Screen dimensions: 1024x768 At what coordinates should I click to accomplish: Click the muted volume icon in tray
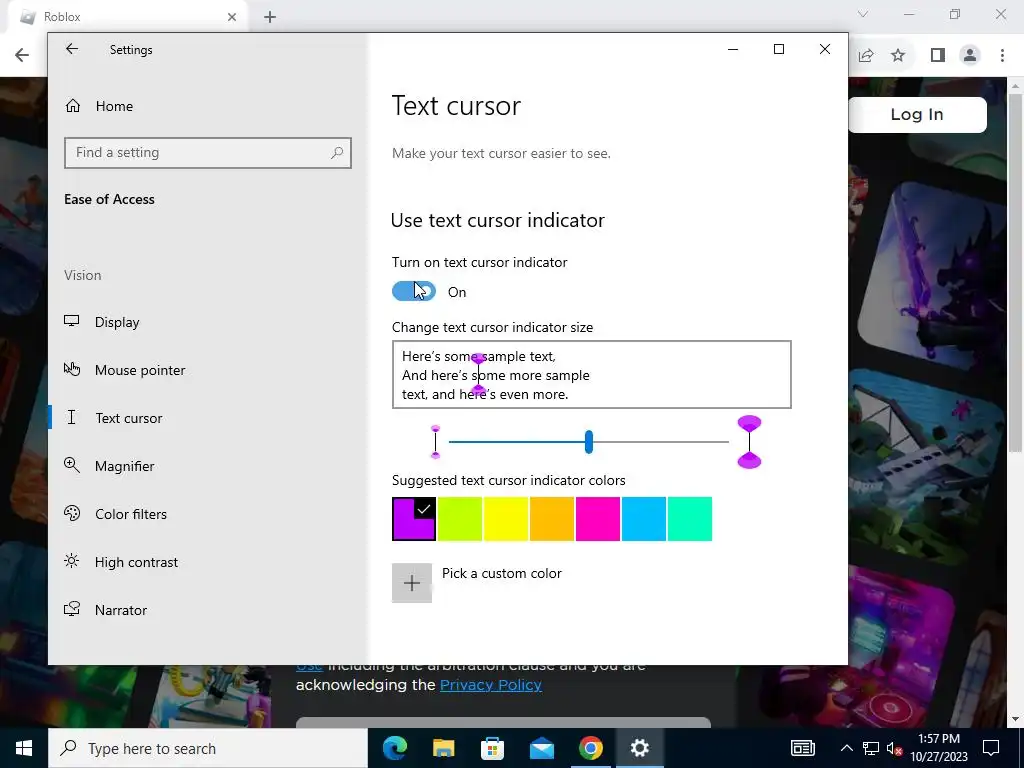[894, 748]
